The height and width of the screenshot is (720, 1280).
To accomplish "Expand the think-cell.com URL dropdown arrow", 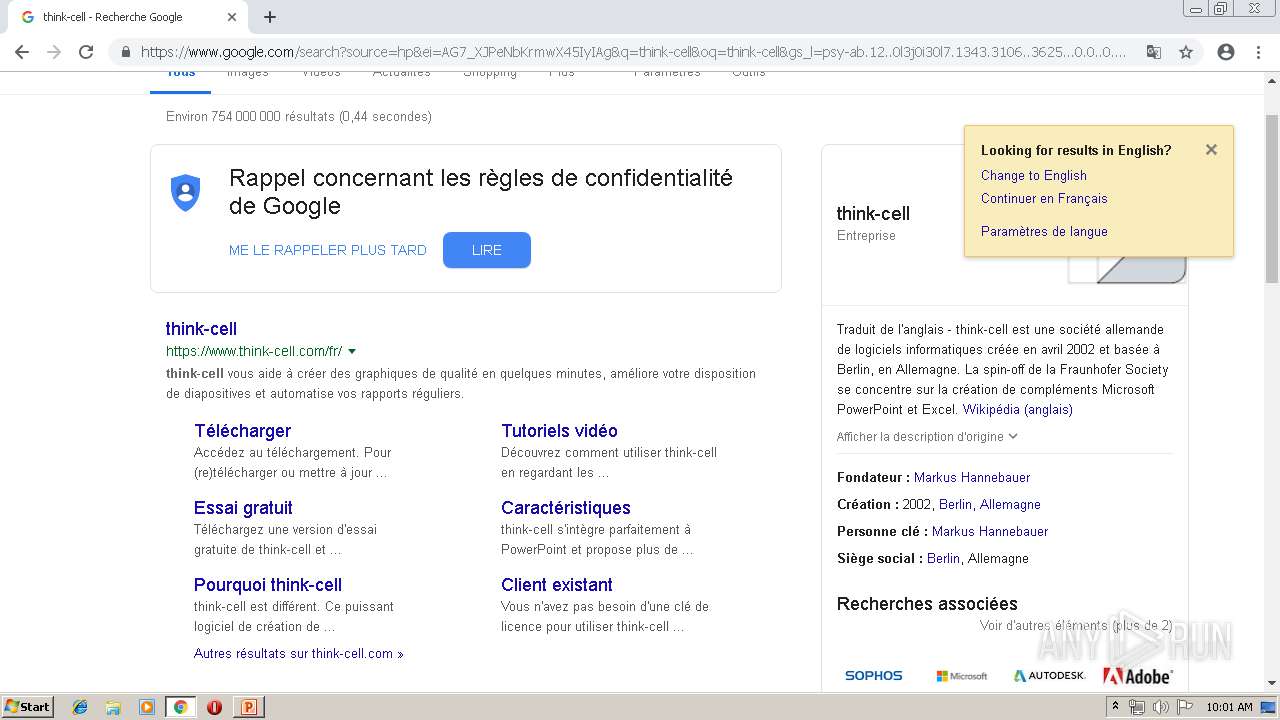I will click(x=352, y=351).
